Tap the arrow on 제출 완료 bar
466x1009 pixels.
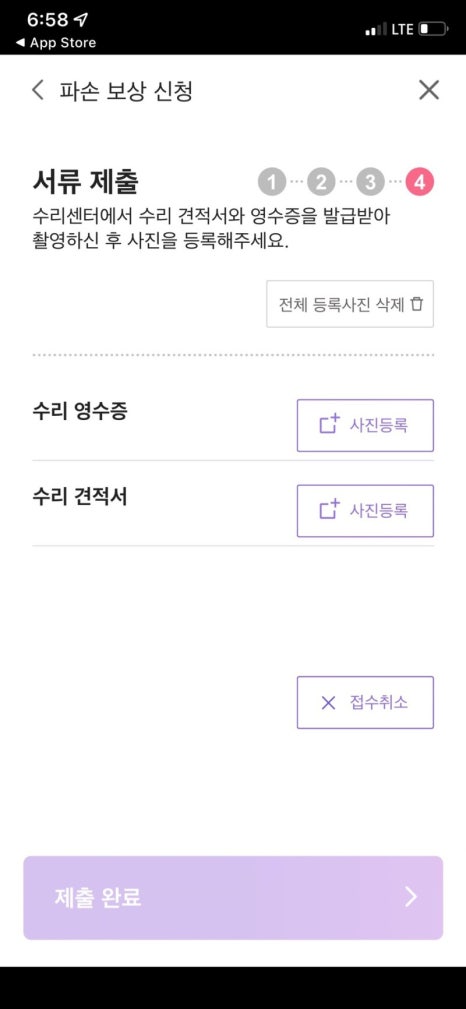(411, 897)
